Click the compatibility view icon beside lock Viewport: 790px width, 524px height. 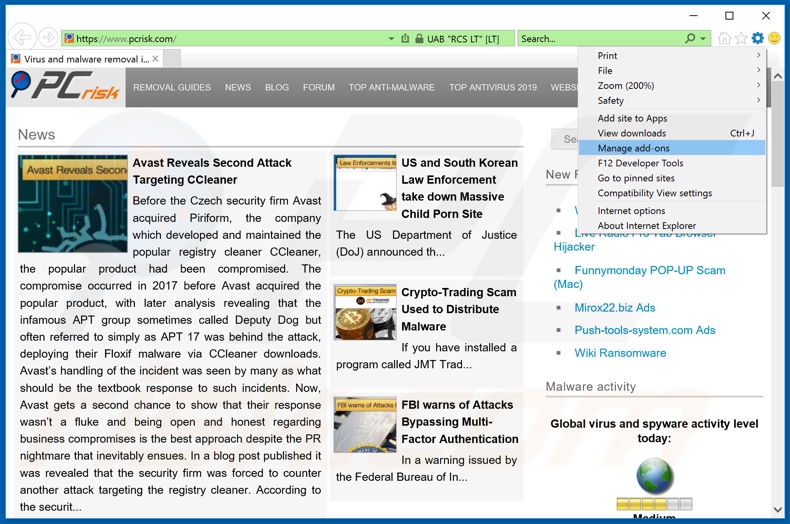tap(405, 38)
